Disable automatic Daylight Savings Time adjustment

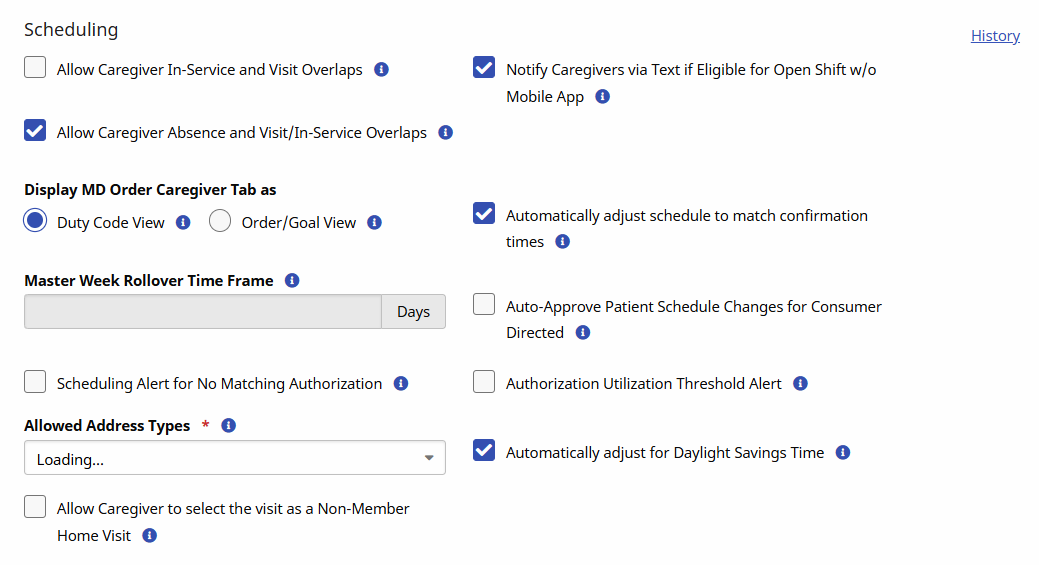tap(484, 451)
